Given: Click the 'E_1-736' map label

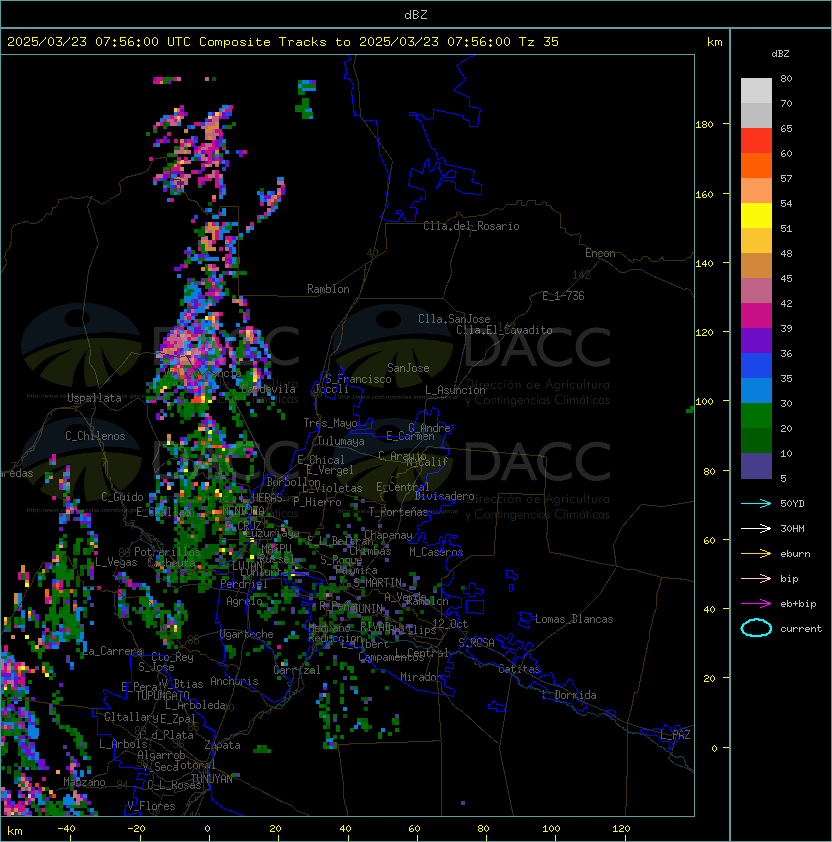Looking at the screenshot, I should 563,296.
